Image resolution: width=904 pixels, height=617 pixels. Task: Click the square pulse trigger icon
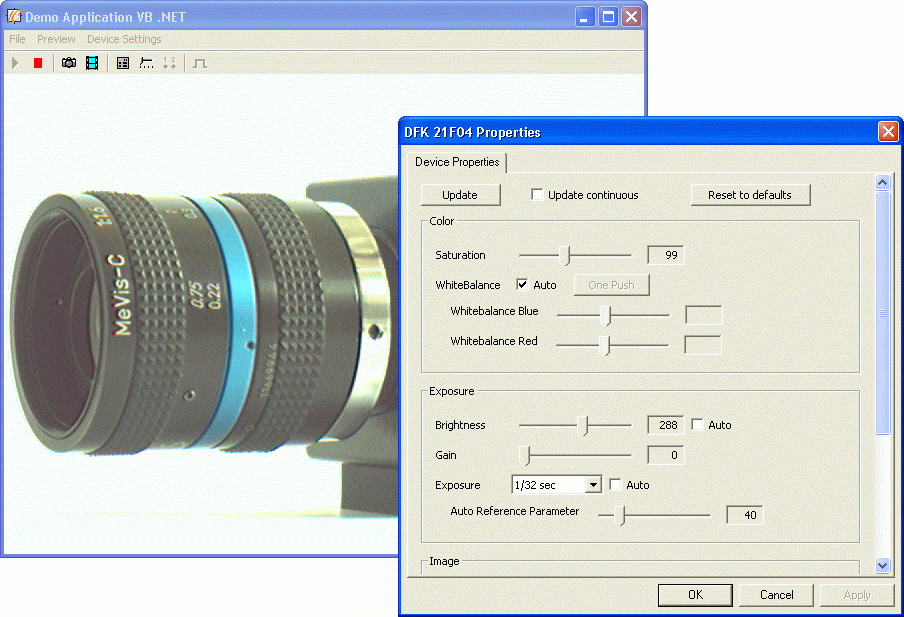pyautogui.click(x=200, y=63)
